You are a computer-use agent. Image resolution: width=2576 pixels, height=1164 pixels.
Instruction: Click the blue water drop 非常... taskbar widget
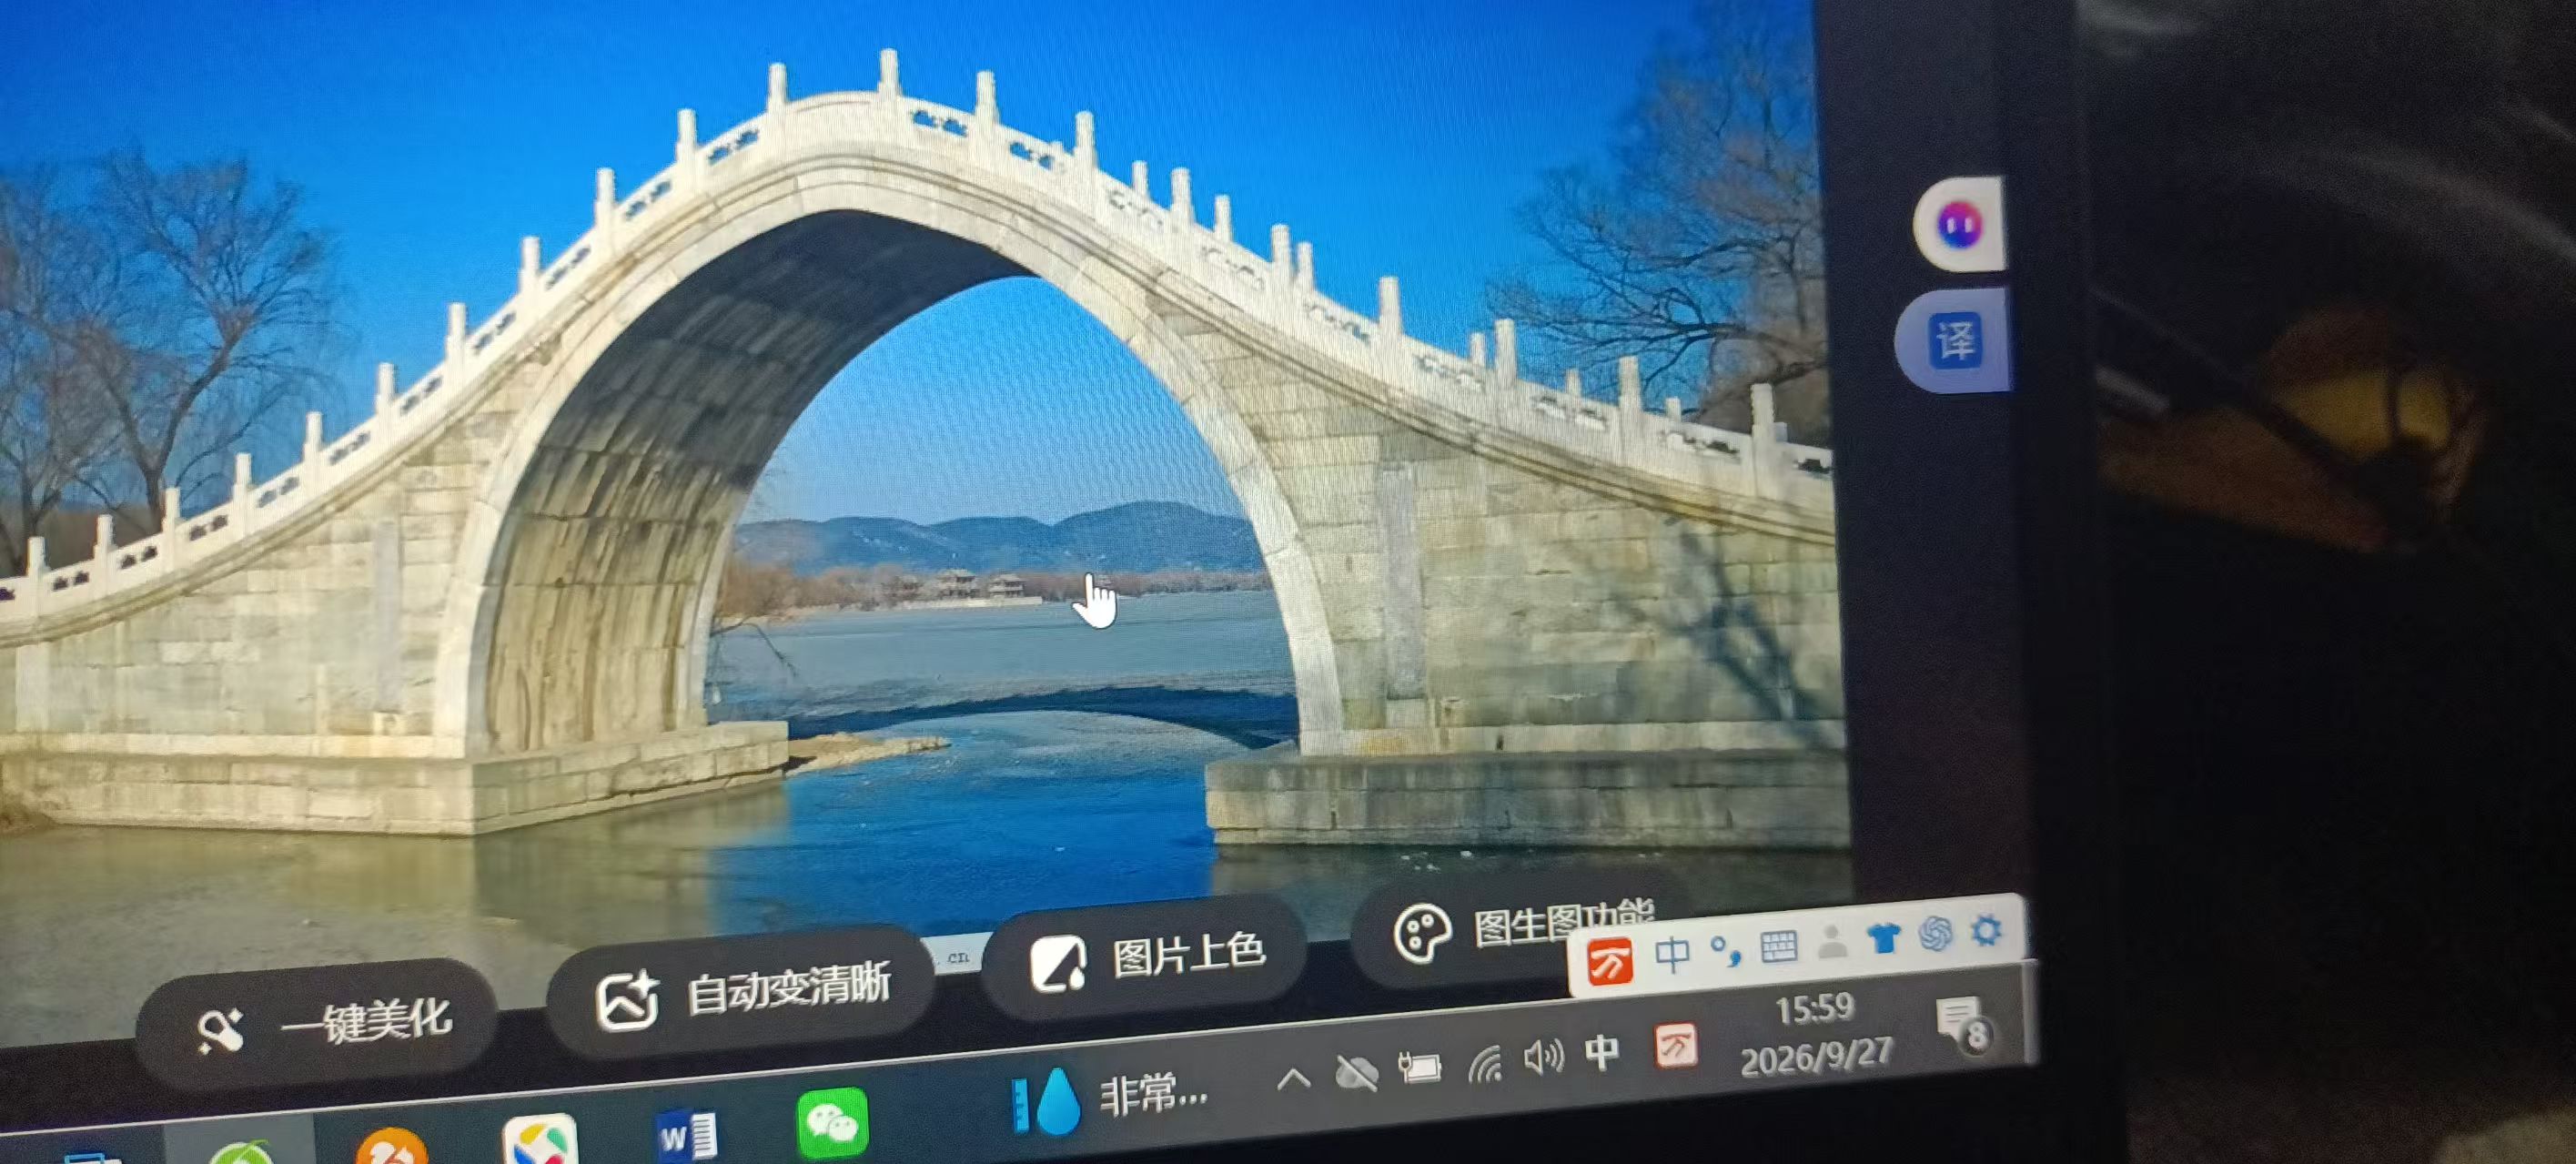pyautogui.click(x=1110, y=1097)
